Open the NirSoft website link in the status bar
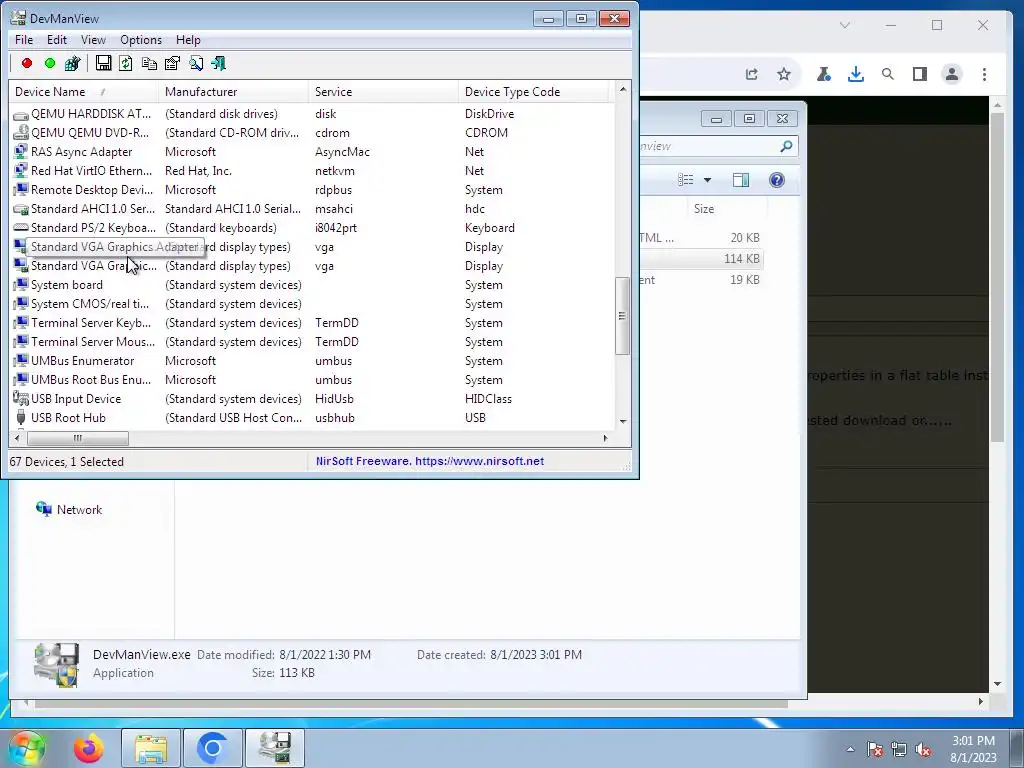Image resolution: width=1024 pixels, height=768 pixels. click(430, 461)
